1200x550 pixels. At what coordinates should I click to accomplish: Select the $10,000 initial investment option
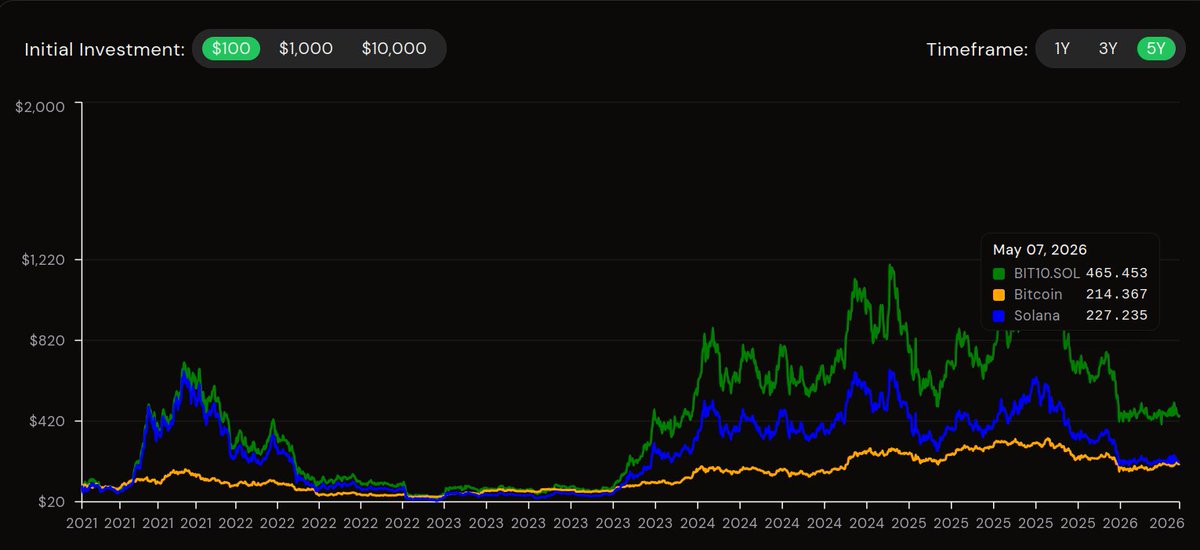[x=394, y=48]
